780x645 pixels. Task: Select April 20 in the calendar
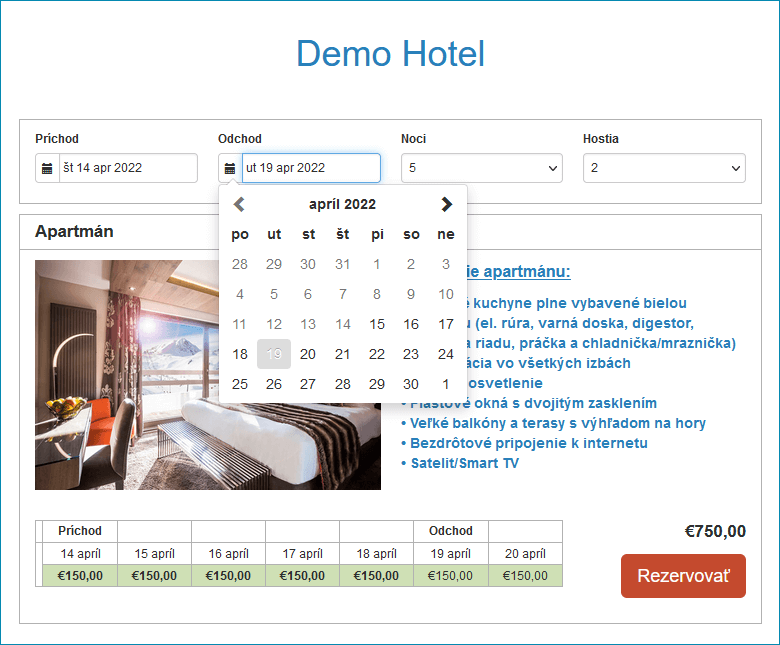pos(308,354)
